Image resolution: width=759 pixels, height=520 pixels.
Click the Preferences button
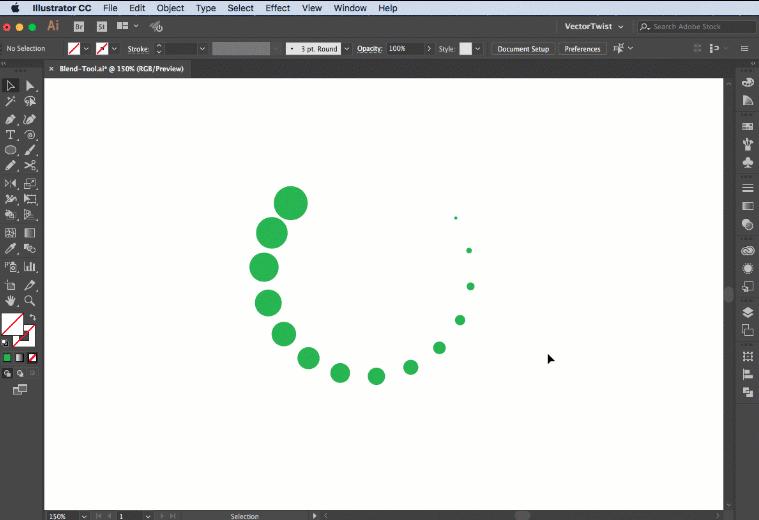[582, 49]
